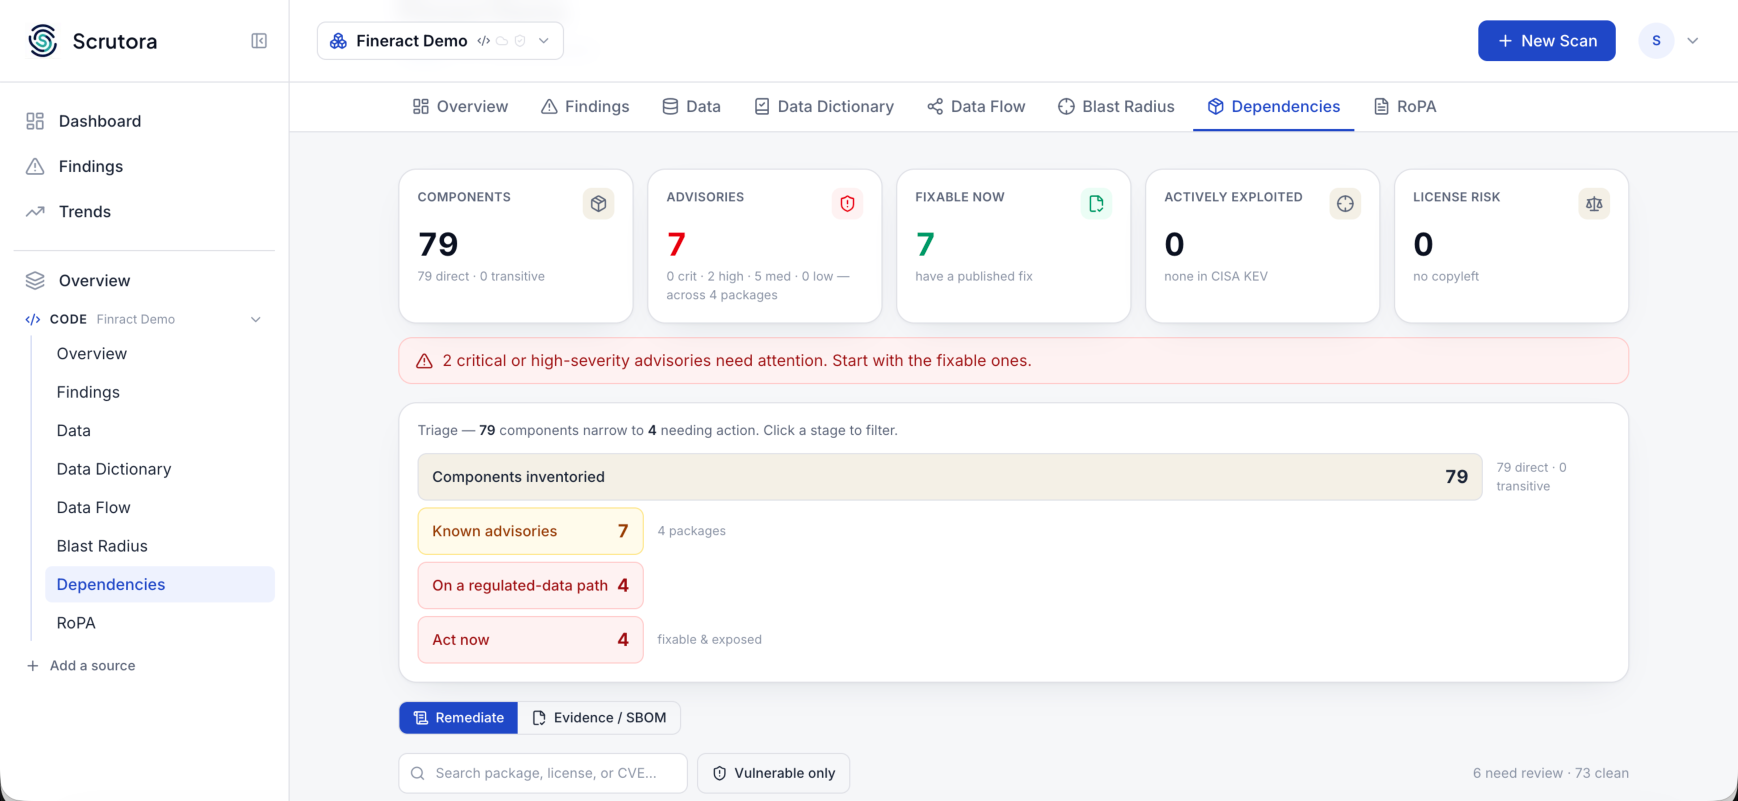1738x801 pixels.
Task: Click the Actively Exploited crosshair icon
Action: pos(1345,204)
